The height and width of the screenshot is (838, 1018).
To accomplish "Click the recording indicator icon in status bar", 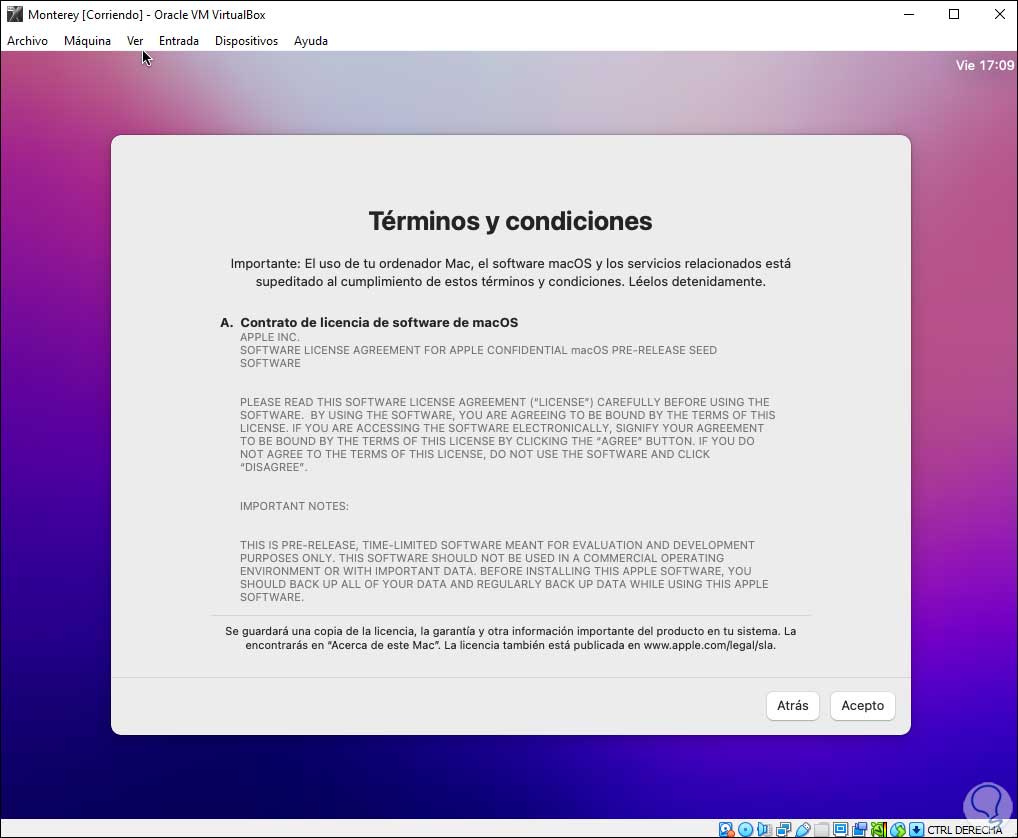I will (x=860, y=829).
